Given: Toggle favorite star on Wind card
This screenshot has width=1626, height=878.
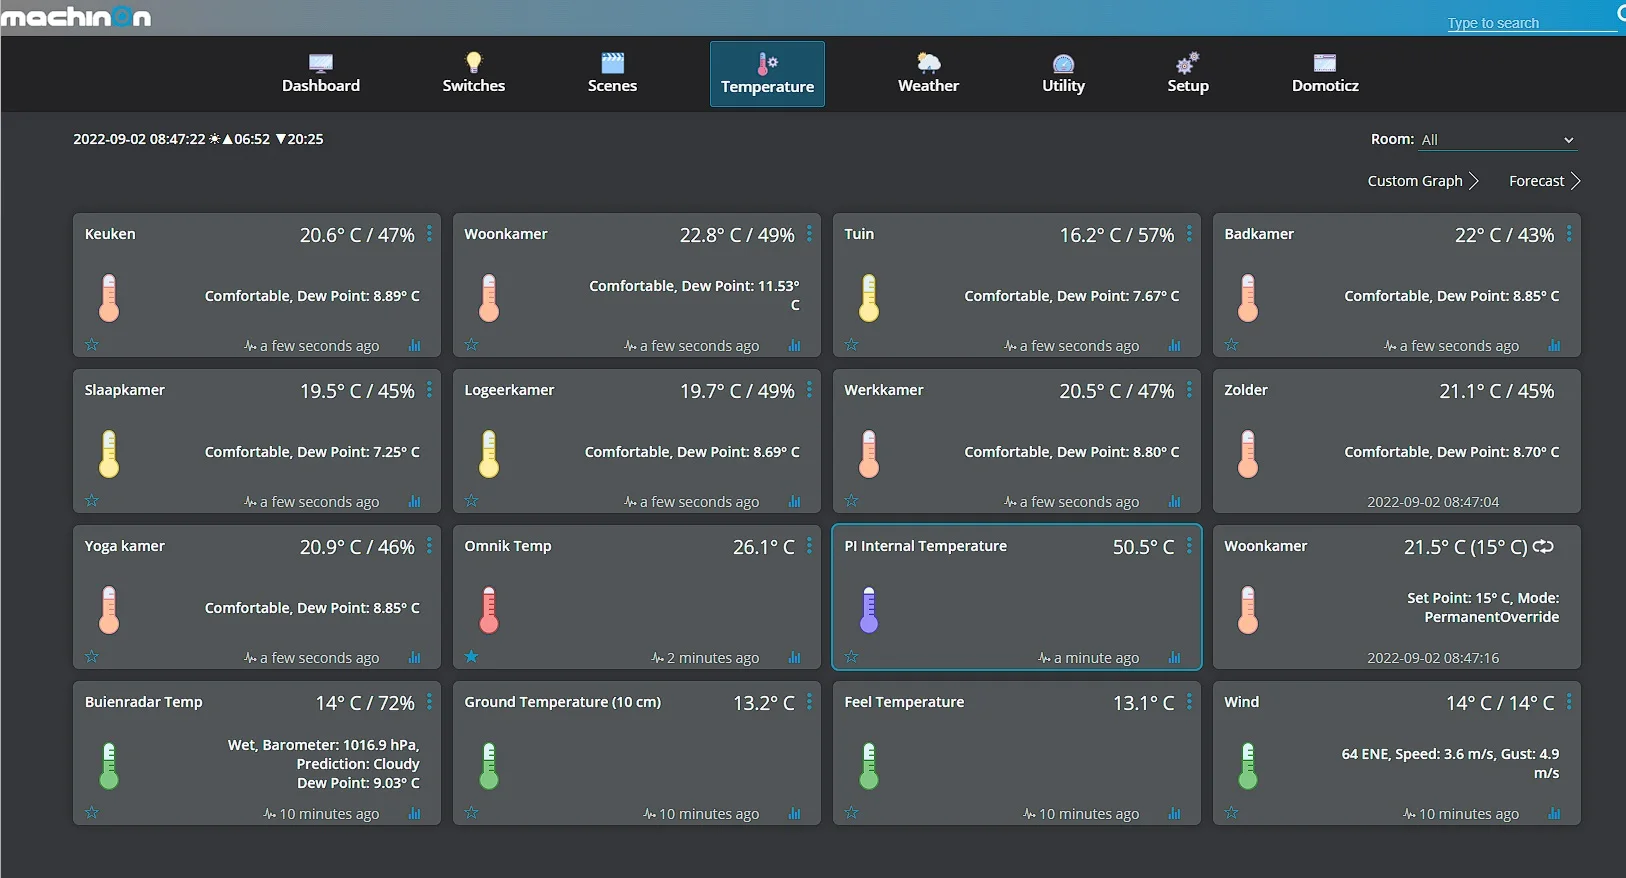Looking at the screenshot, I should [1232, 813].
